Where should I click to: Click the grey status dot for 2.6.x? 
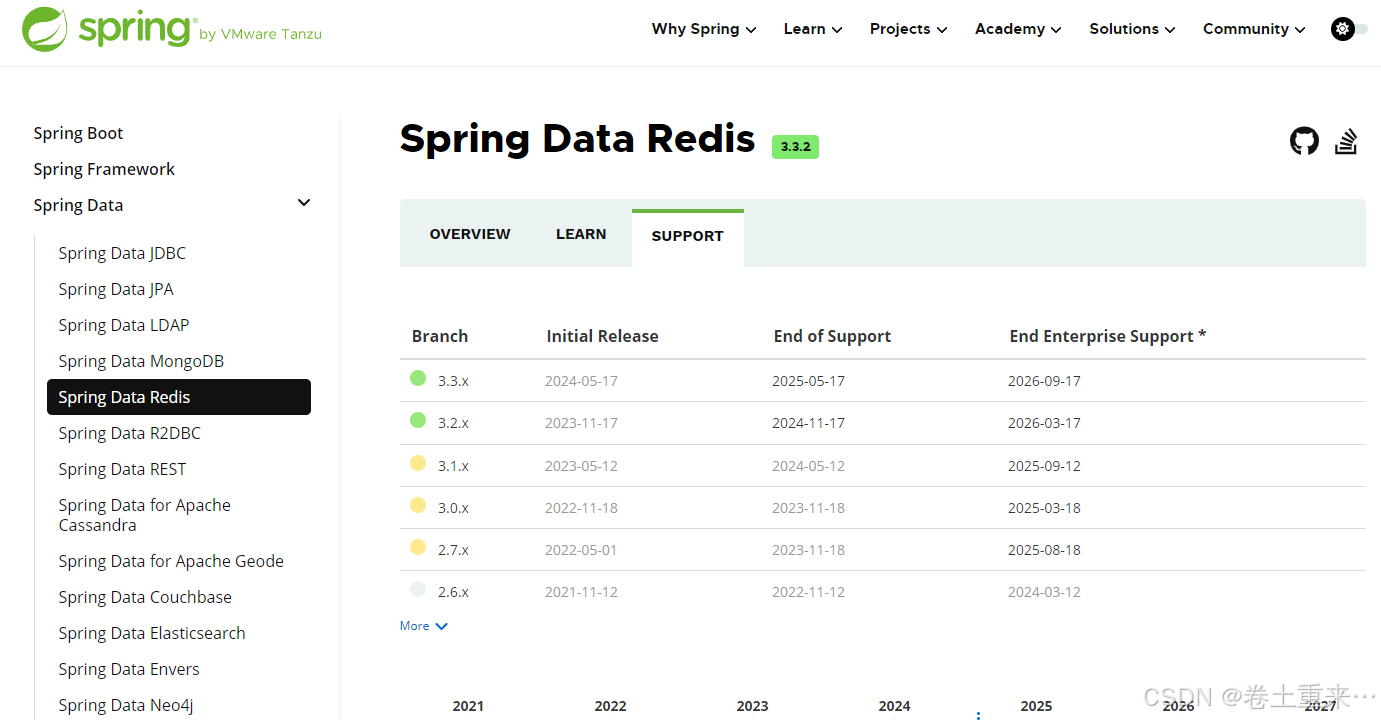418,589
